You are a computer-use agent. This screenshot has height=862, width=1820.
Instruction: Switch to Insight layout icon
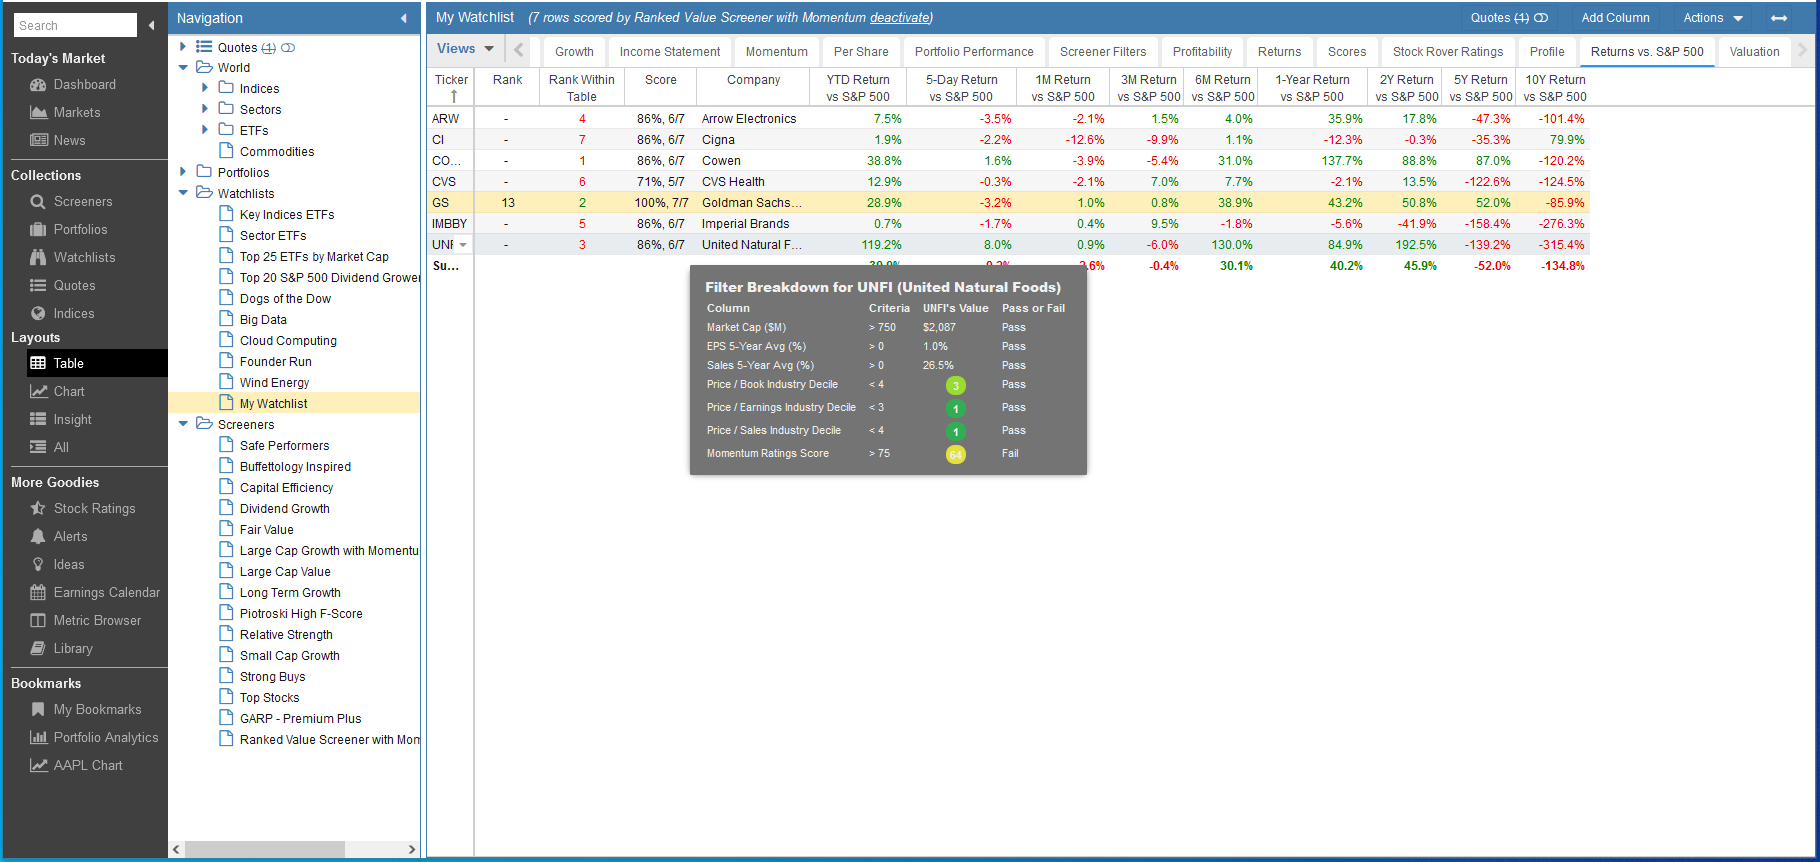[39, 420]
